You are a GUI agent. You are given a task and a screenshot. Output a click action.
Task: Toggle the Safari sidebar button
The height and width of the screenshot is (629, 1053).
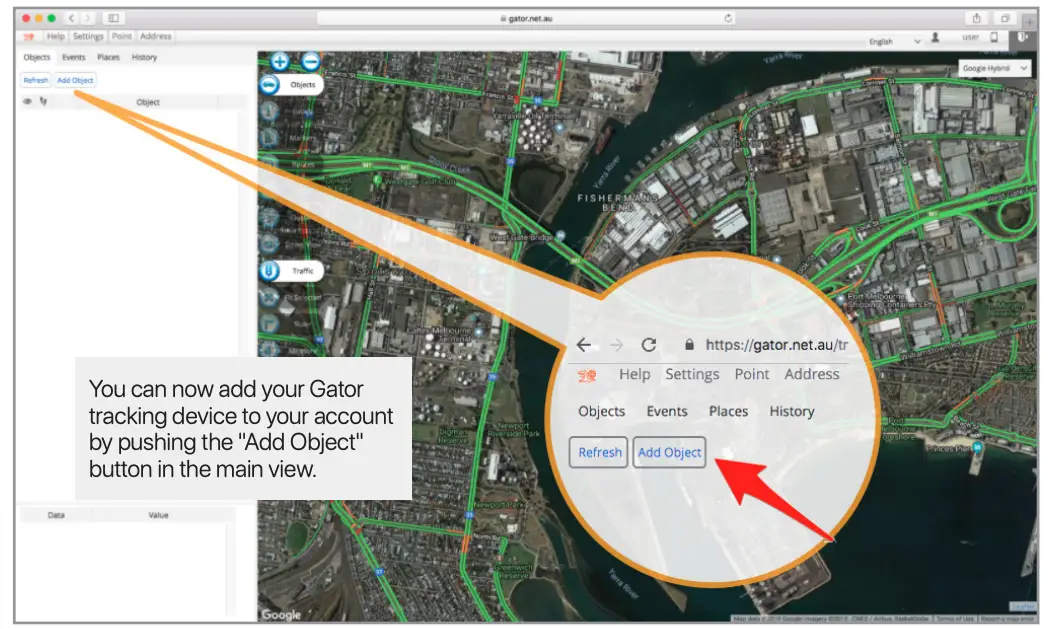(113, 18)
